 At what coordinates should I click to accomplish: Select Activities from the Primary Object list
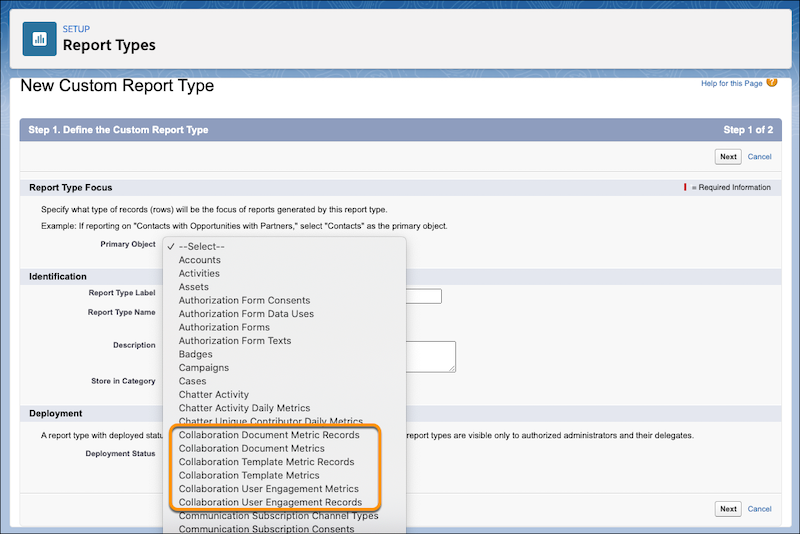pyautogui.click(x=284, y=273)
